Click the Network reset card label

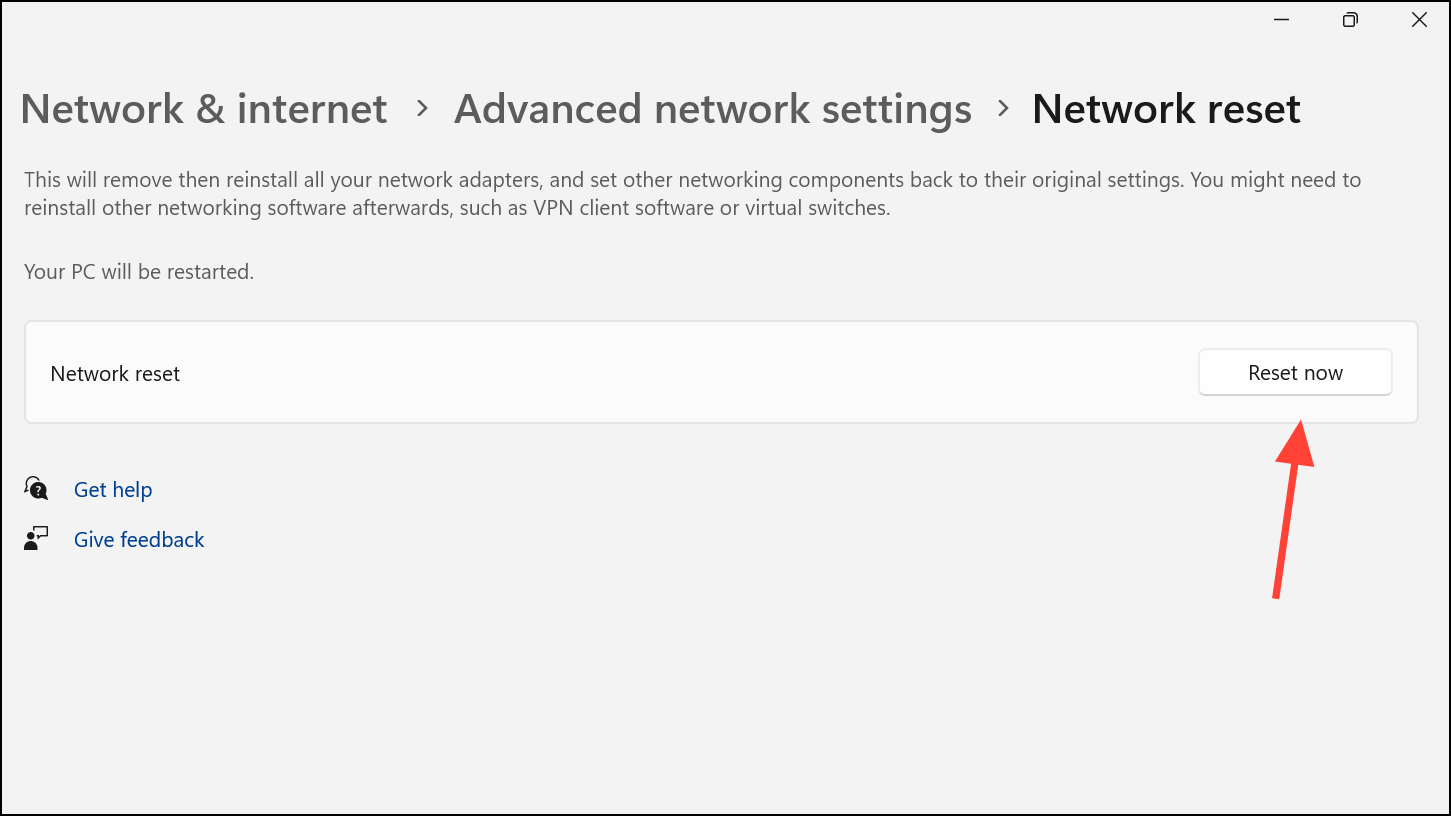pos(115,374)
